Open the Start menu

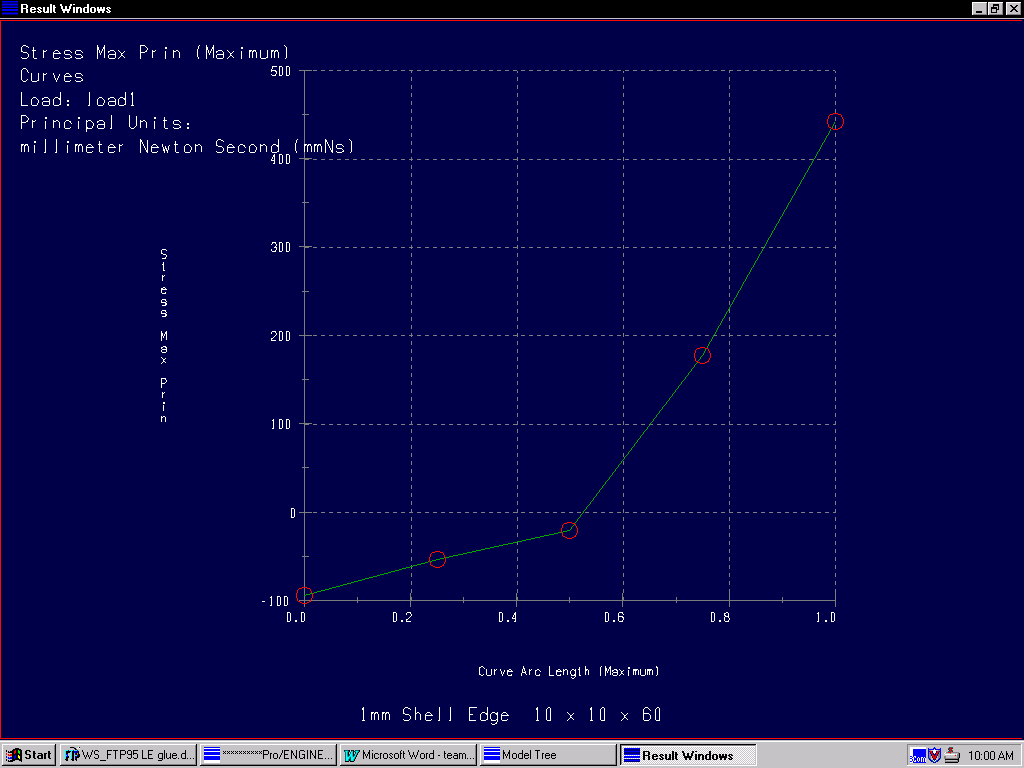[x=29, y=755]
